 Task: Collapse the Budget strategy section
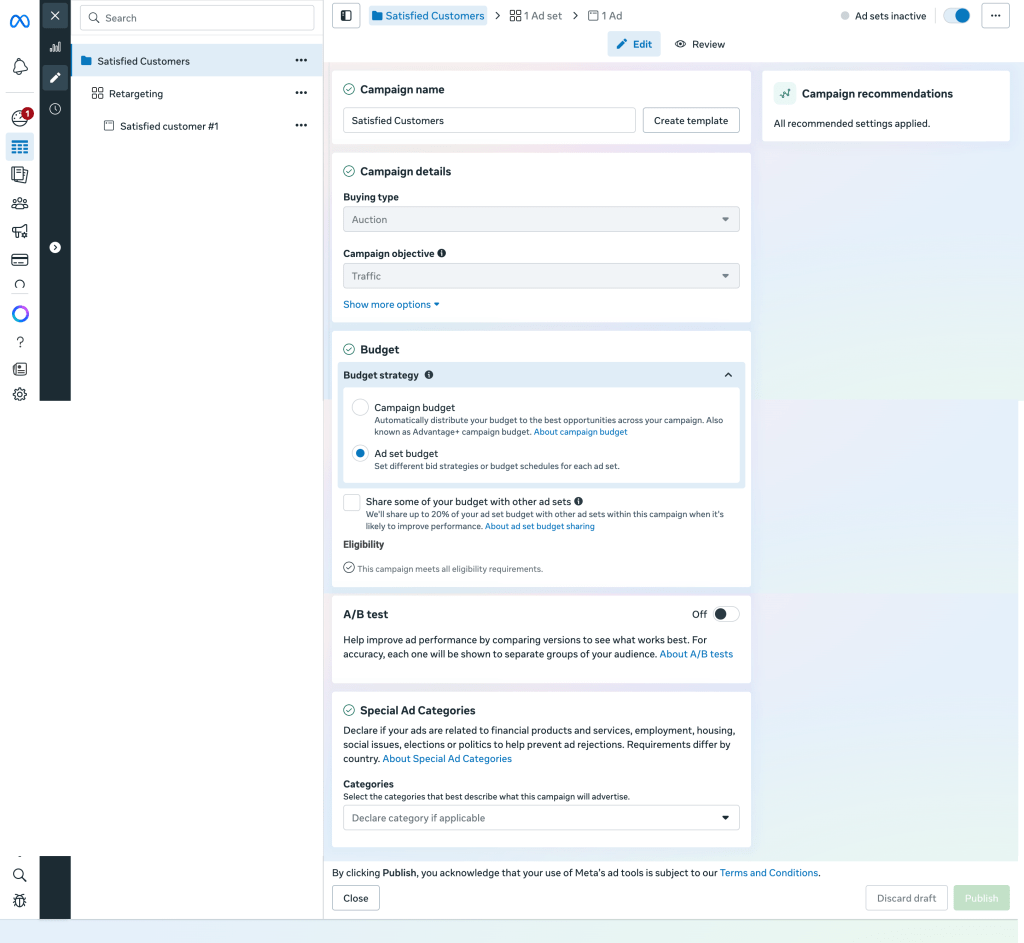click(728, 375)
